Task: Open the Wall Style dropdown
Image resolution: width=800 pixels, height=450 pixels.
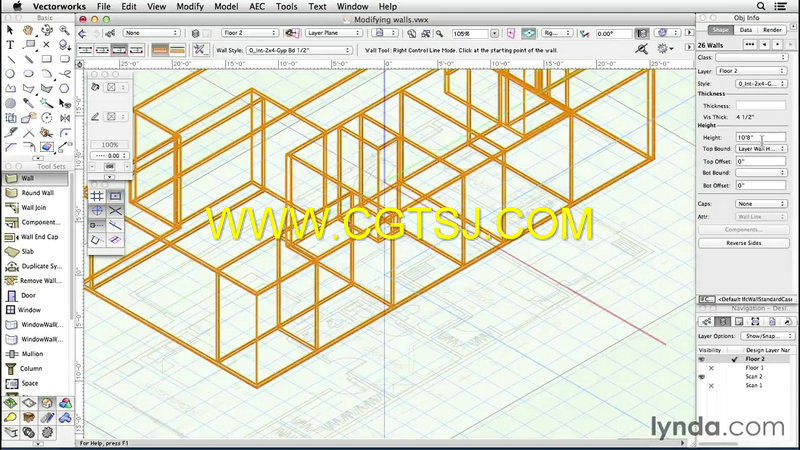Action: [299, 50]
